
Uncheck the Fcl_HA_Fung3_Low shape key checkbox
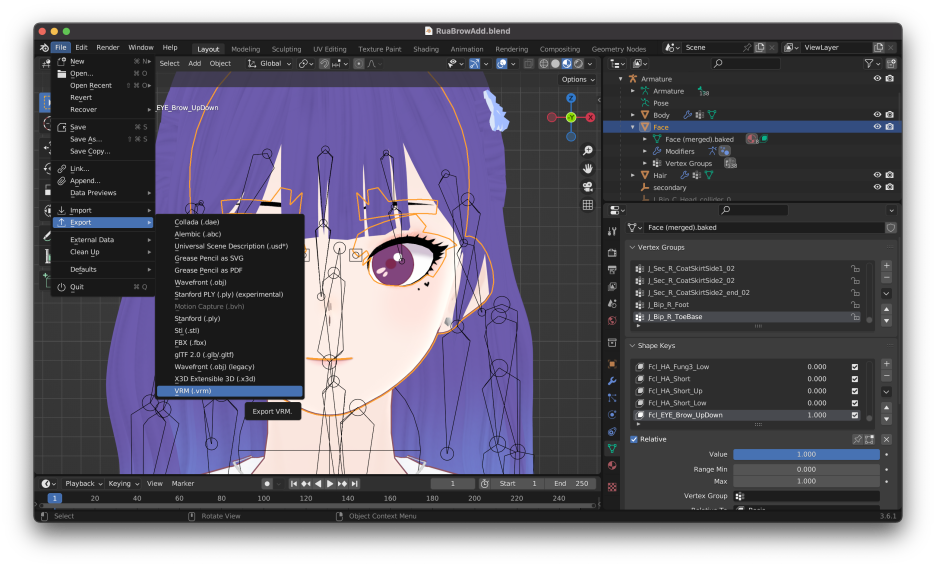point(855,367)
